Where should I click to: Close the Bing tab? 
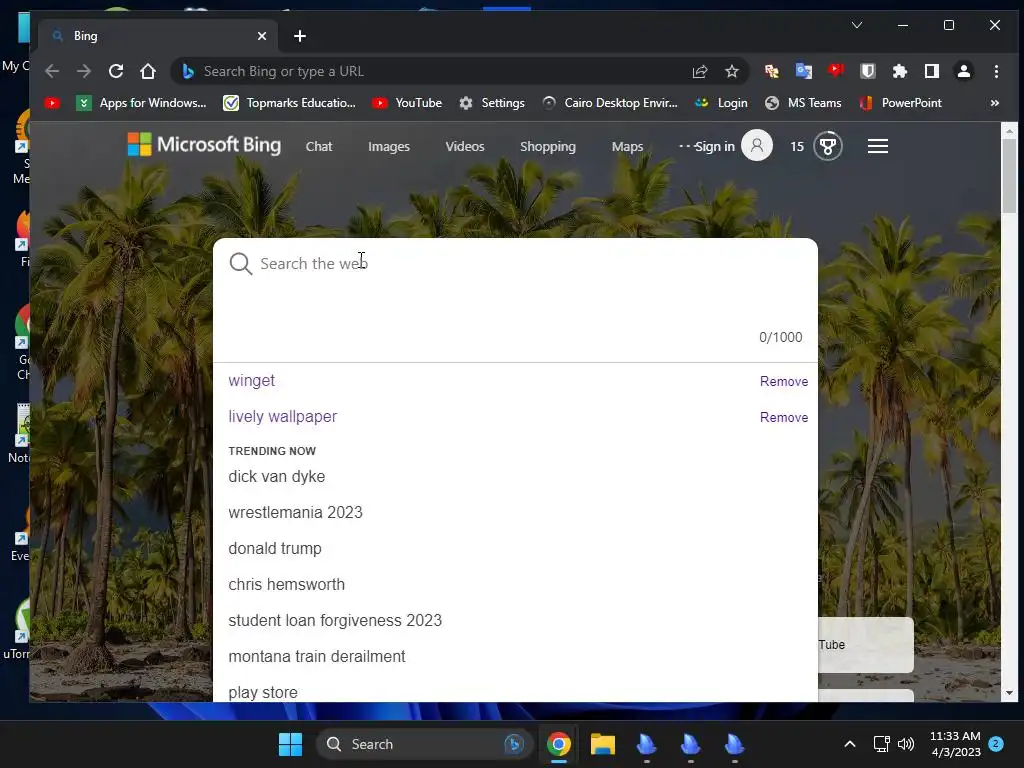262,36
